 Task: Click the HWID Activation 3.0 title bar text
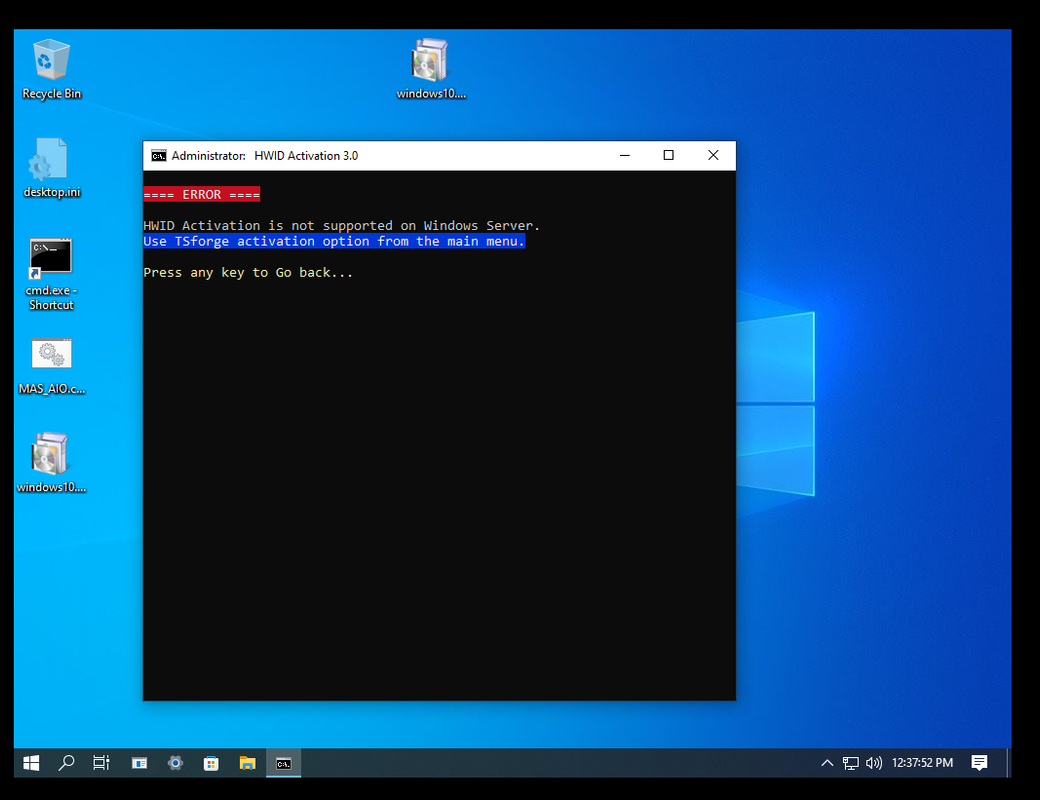click(x=306, y=156)
